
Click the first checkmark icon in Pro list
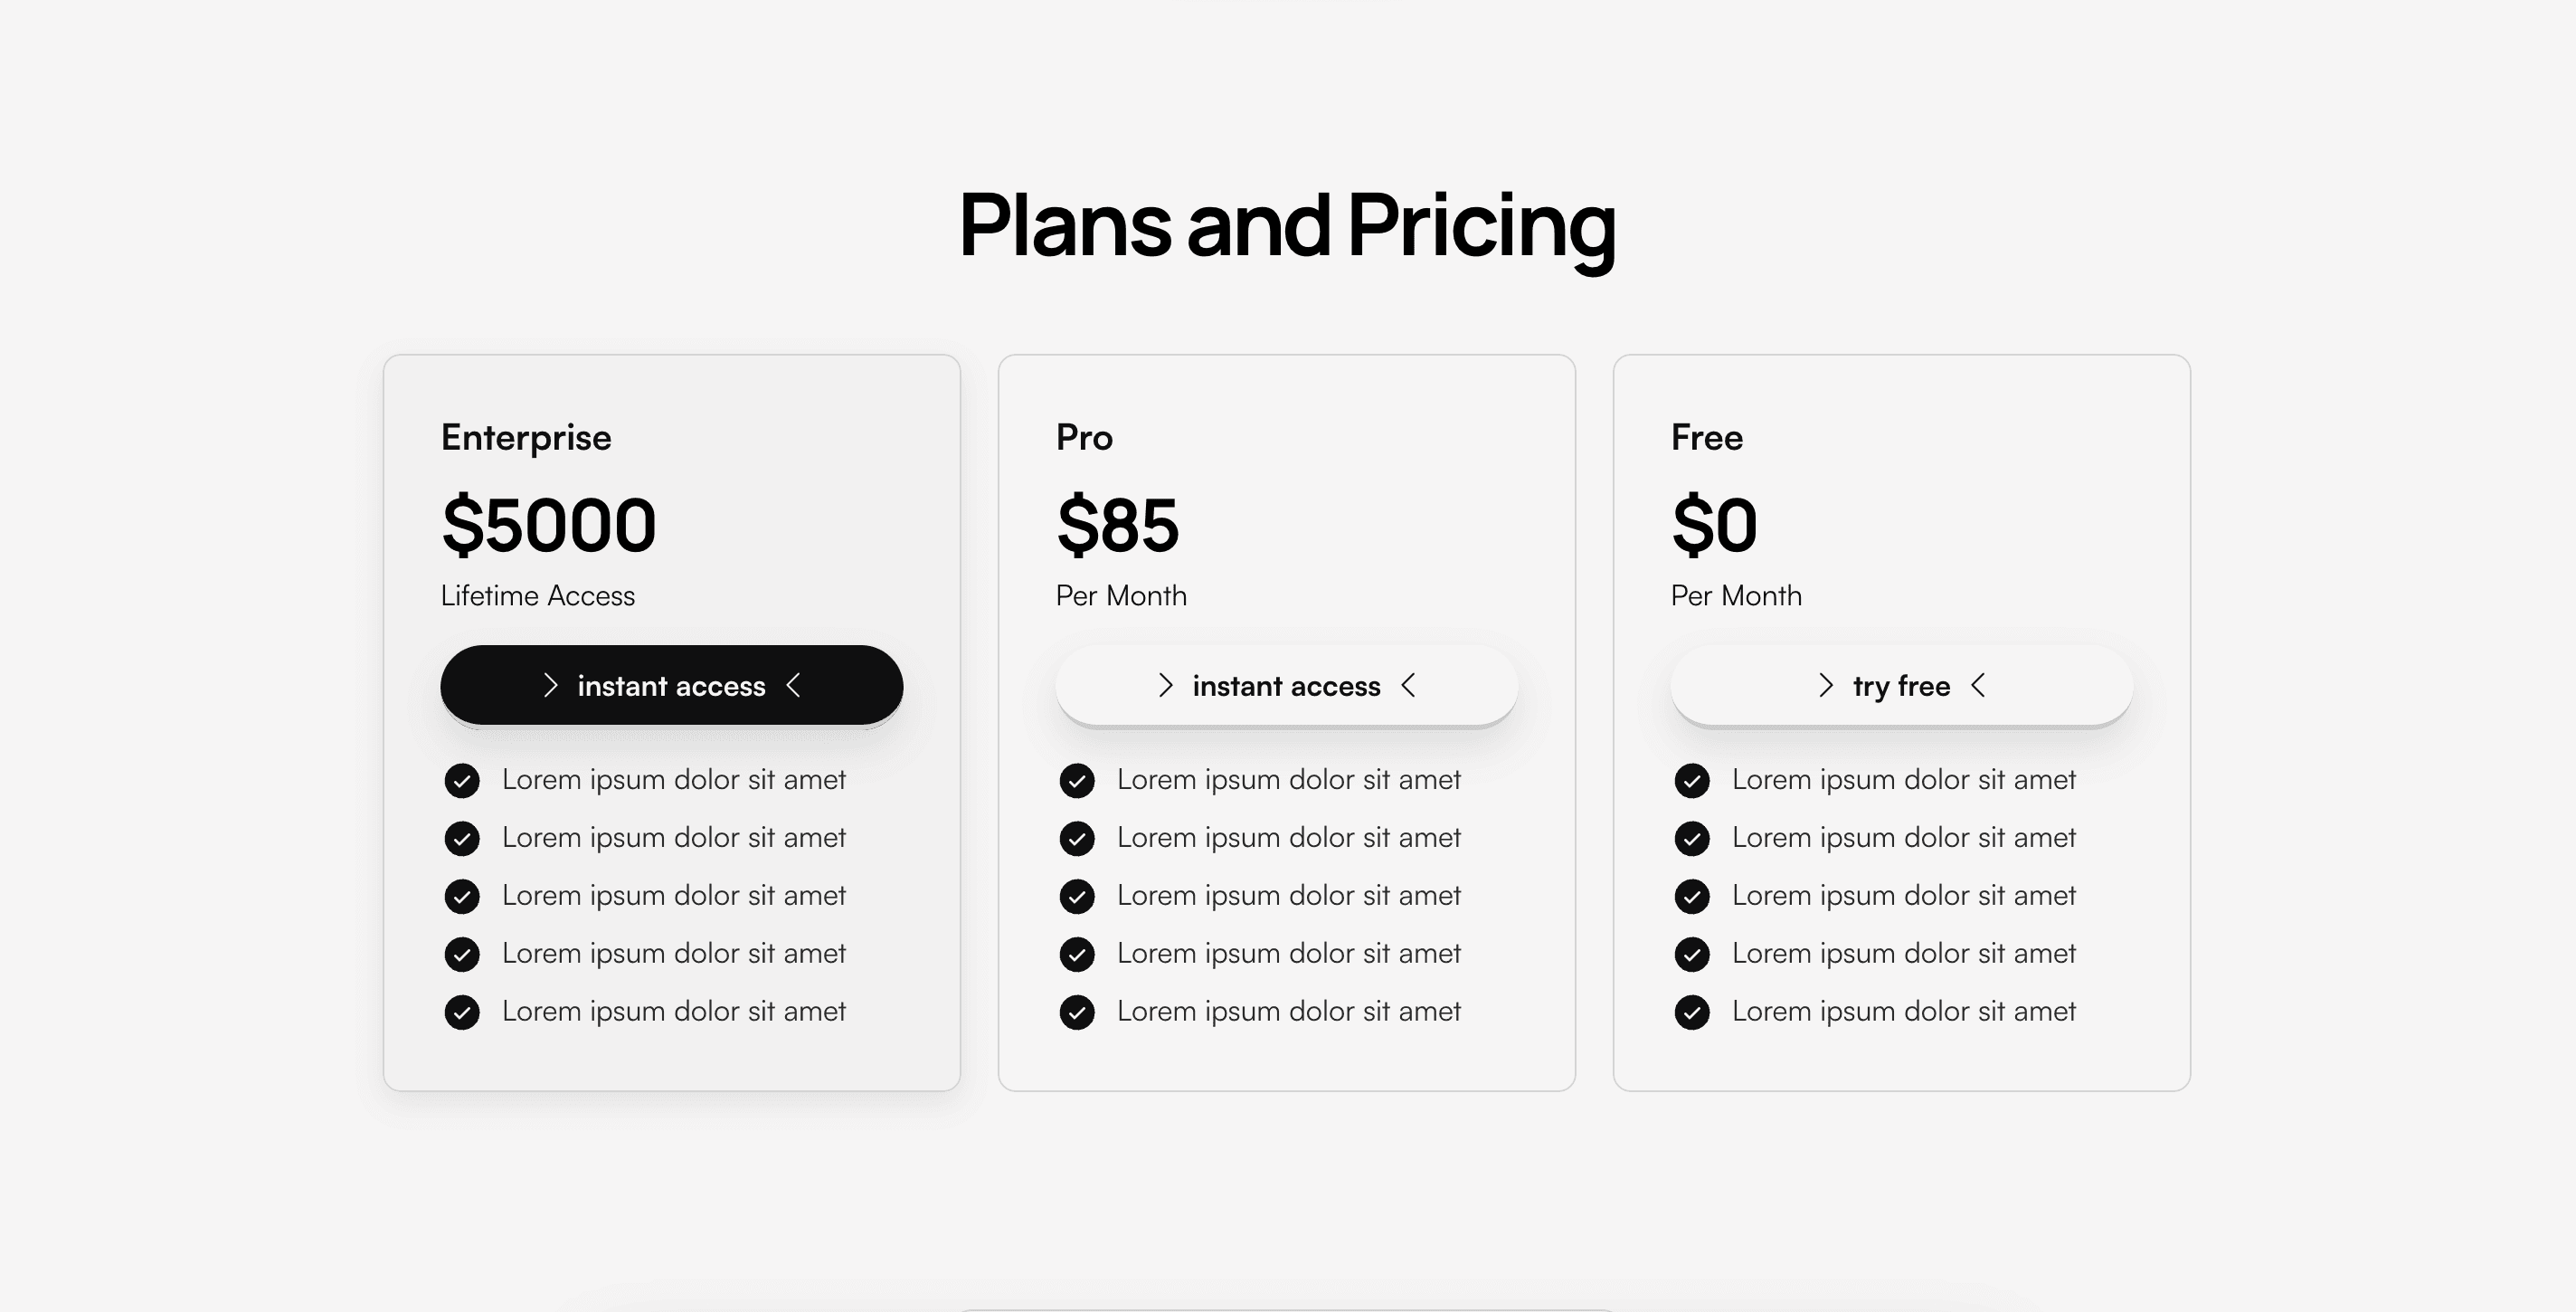pos(1077,780)
